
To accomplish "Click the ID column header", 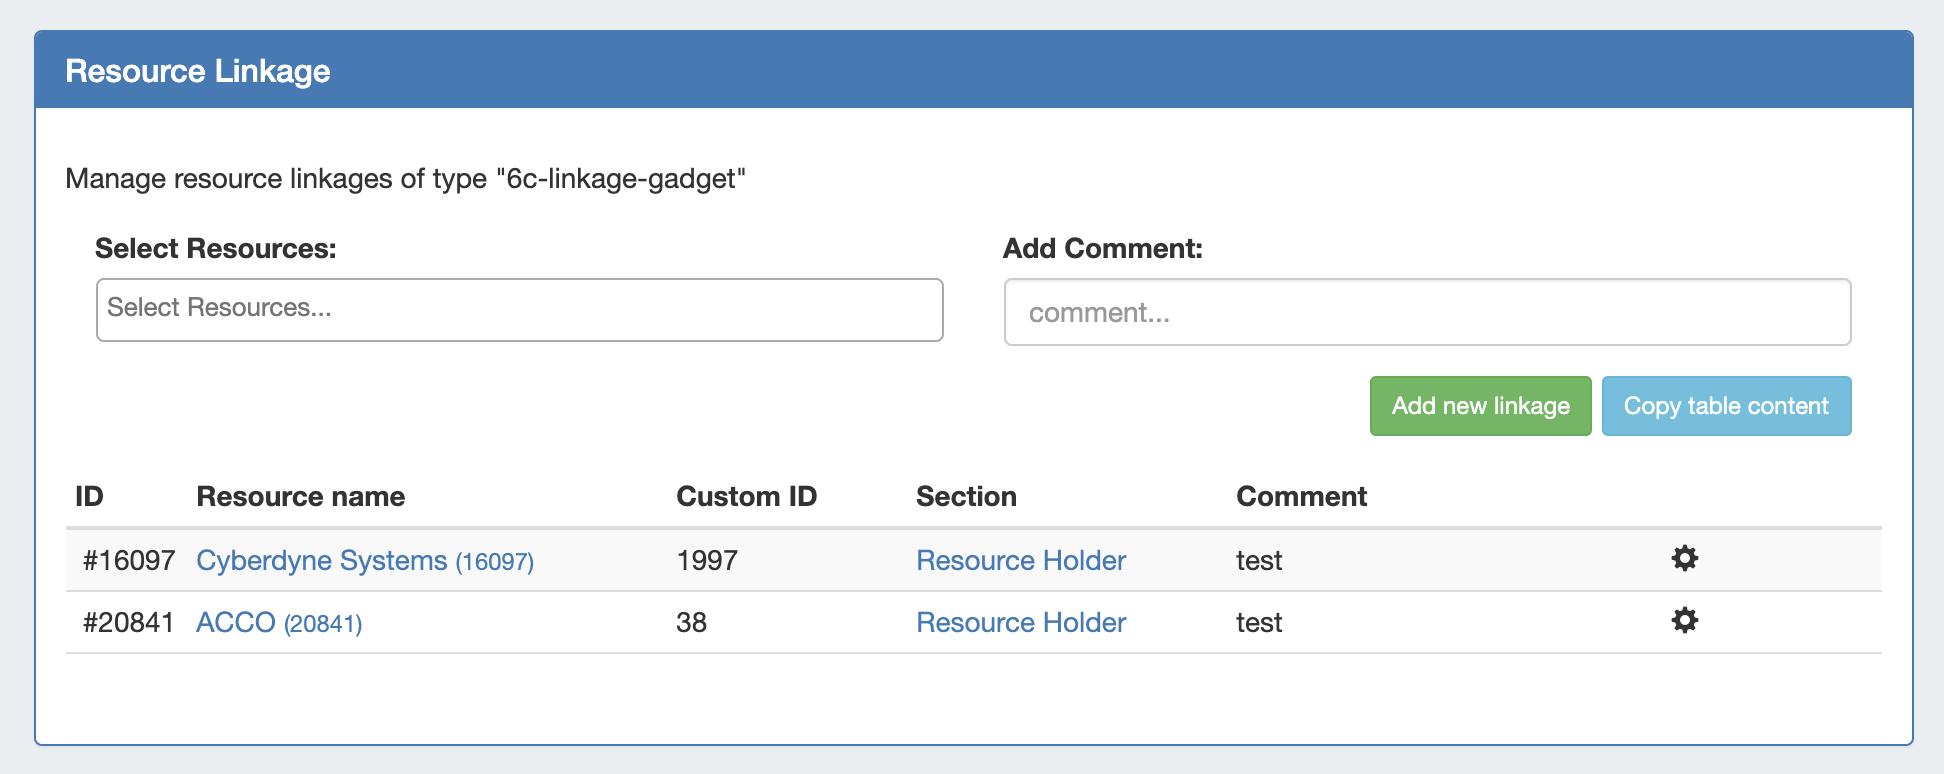I will coord(89,496).
